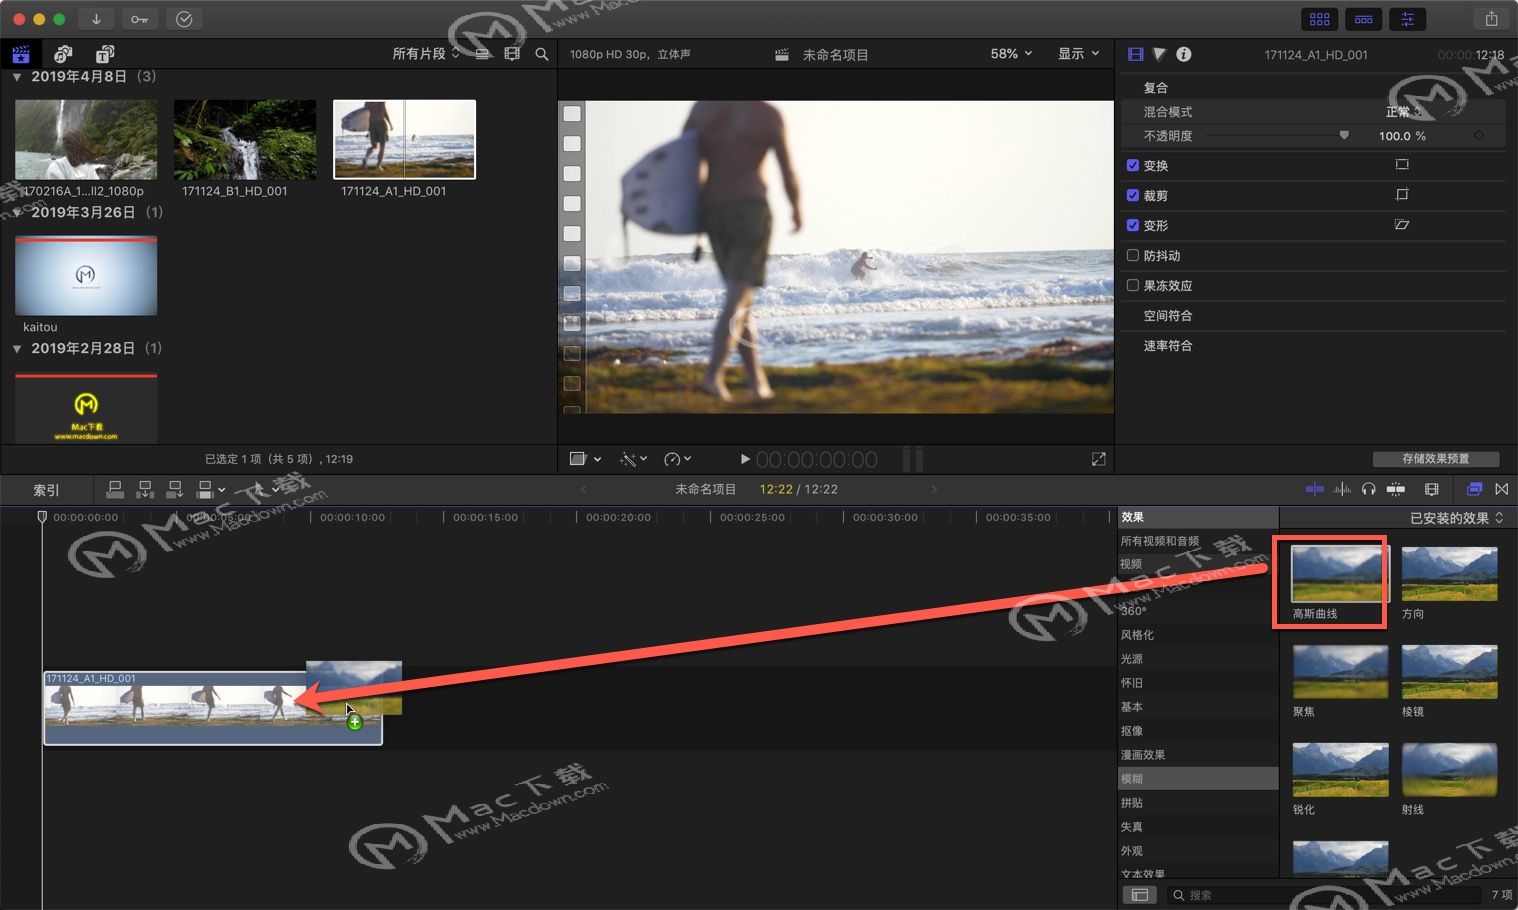Click the 索引 index button
The image size is (1518, 910).
tap(46, 490)
